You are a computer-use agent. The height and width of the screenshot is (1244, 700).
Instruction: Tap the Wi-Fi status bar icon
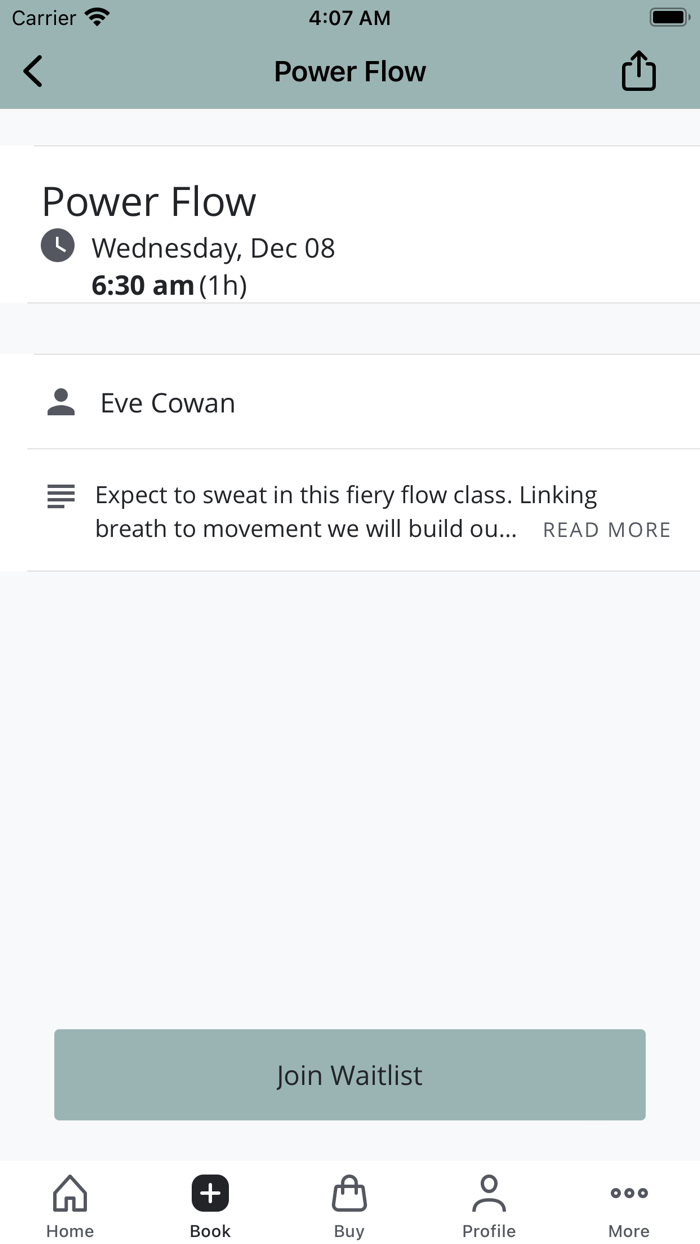coord(97,17)
